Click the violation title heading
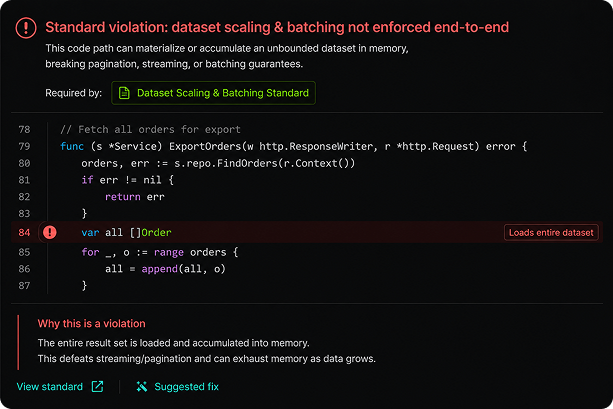Image resolution: width=613 pixels, height=409 pixels. point(277,27)
